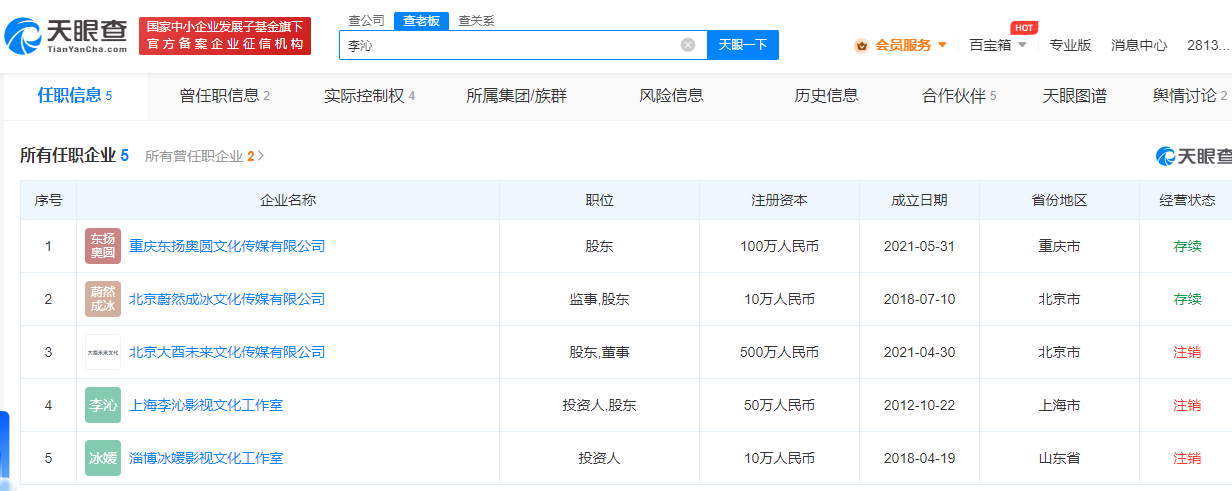Select the 股东,董事 position cell
Screen dimensions: 1232x491
pyautogui.click(x=599, y=352)
